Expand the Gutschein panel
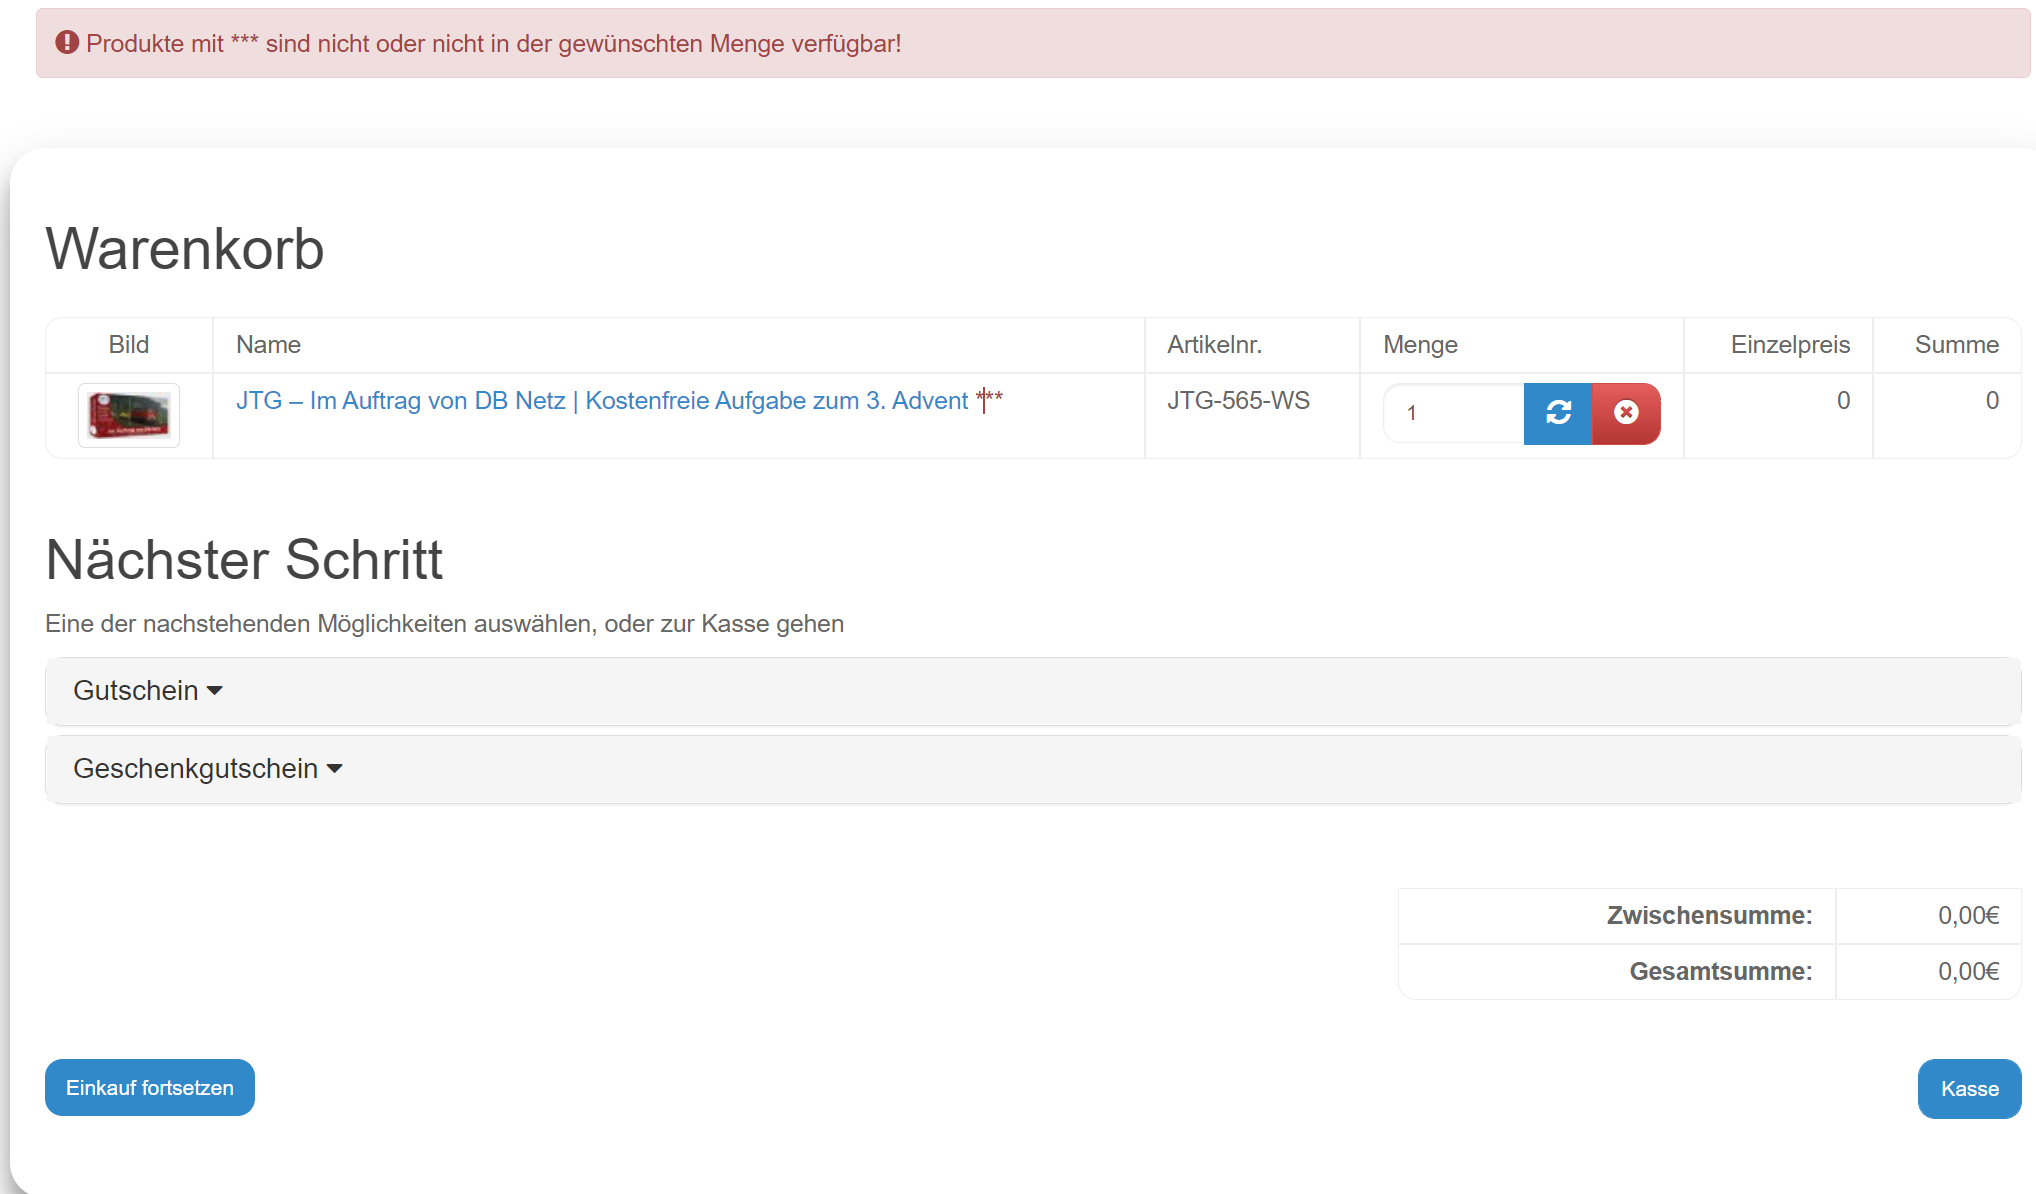The image size is (2036, 1194). tap(136, 691)
